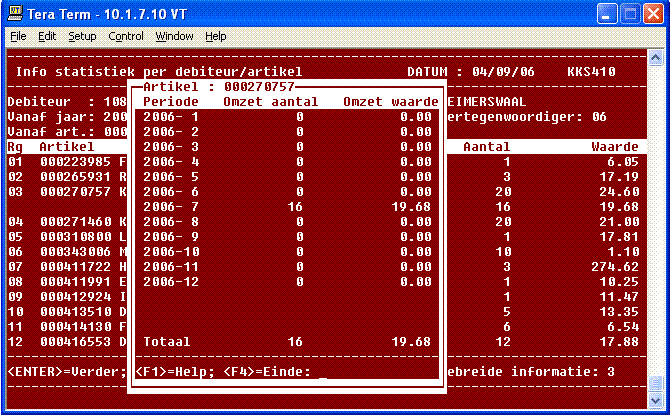The width and height of the screenshot is (671, 415).
Task: Open the Setup menu
Action: tap(82, 36)
